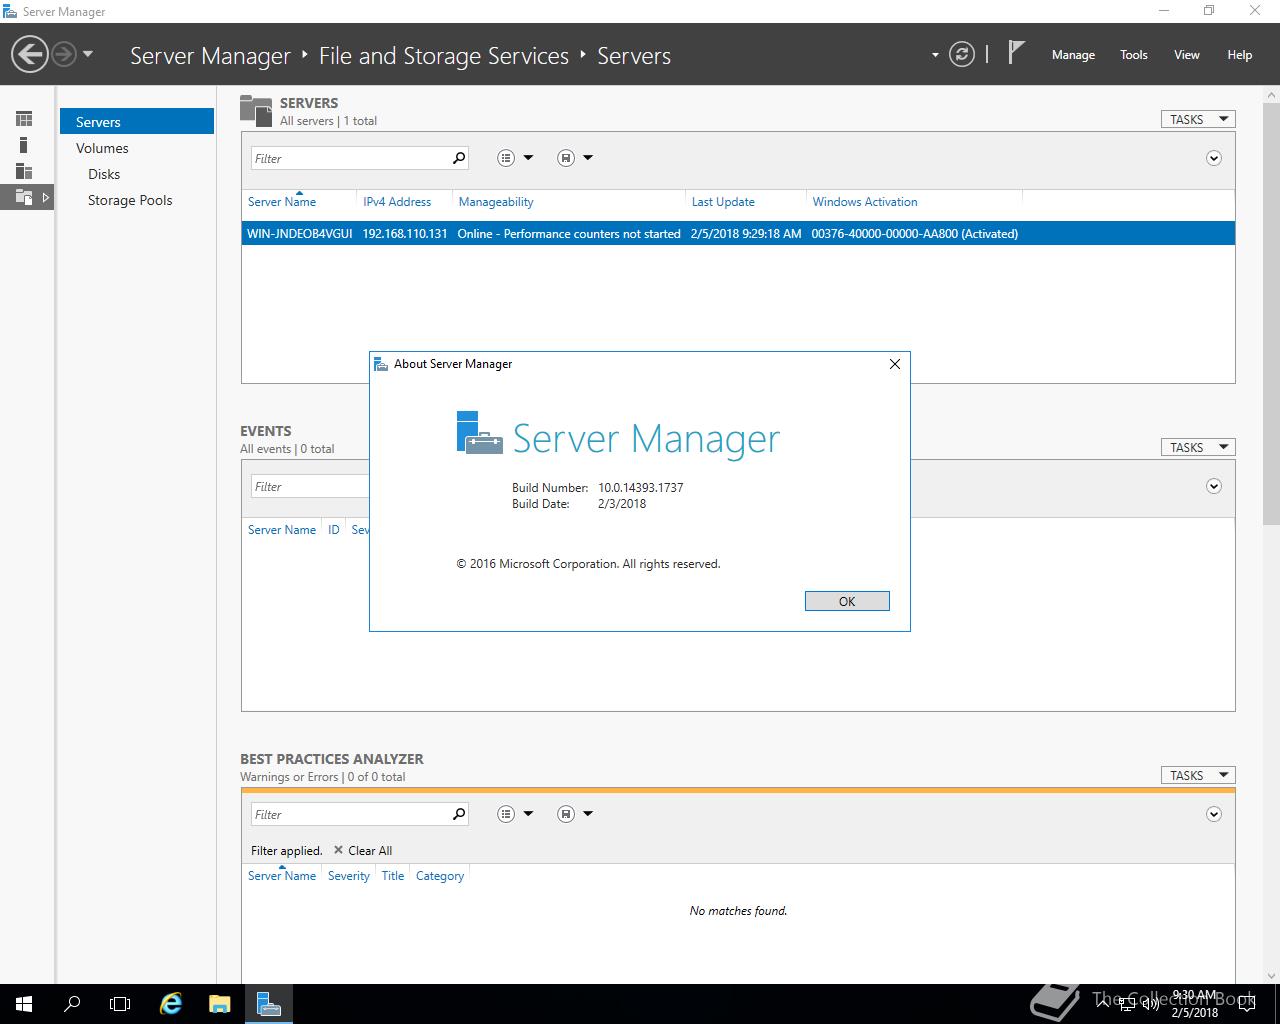
Task: Select the Dashboard icon in the left rail
Action: (x=24, y=119)
